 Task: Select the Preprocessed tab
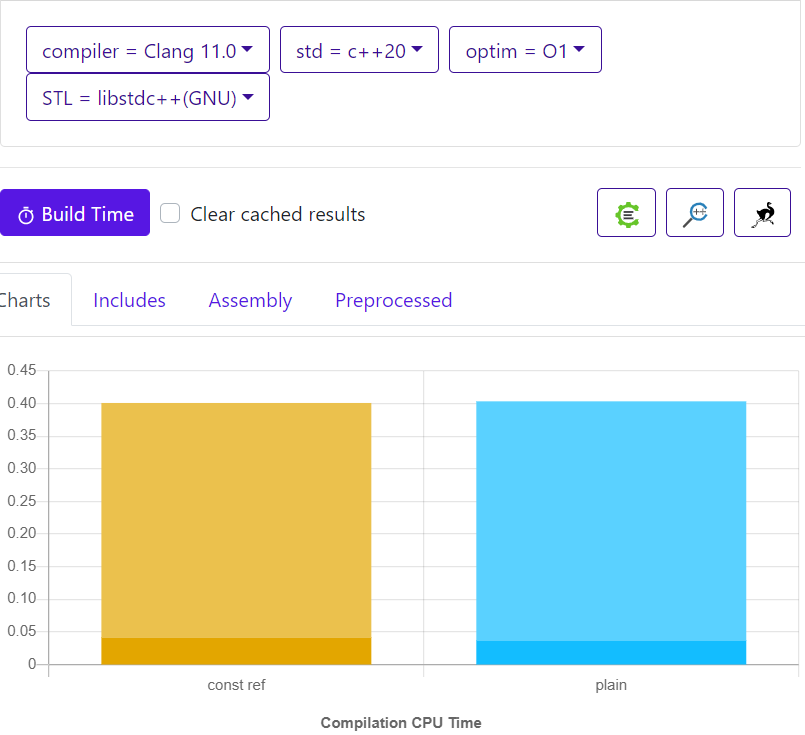(393, 300)
